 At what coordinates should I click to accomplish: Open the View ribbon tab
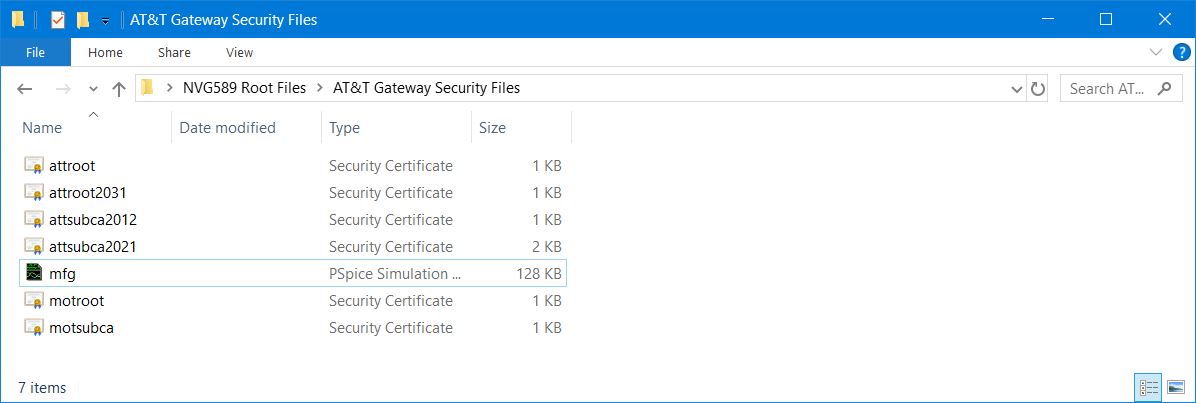pos(240,53)
